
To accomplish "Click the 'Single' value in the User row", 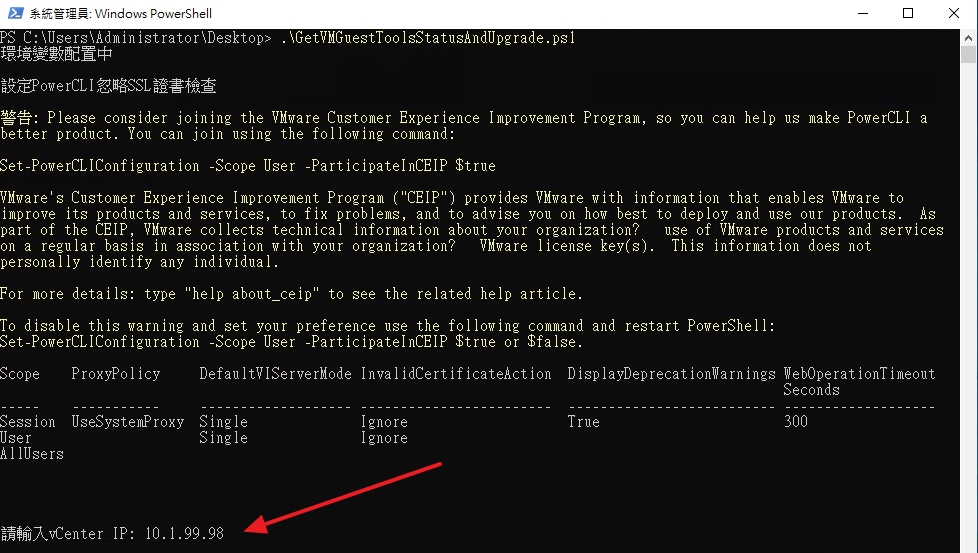I will tap(223, 438).
